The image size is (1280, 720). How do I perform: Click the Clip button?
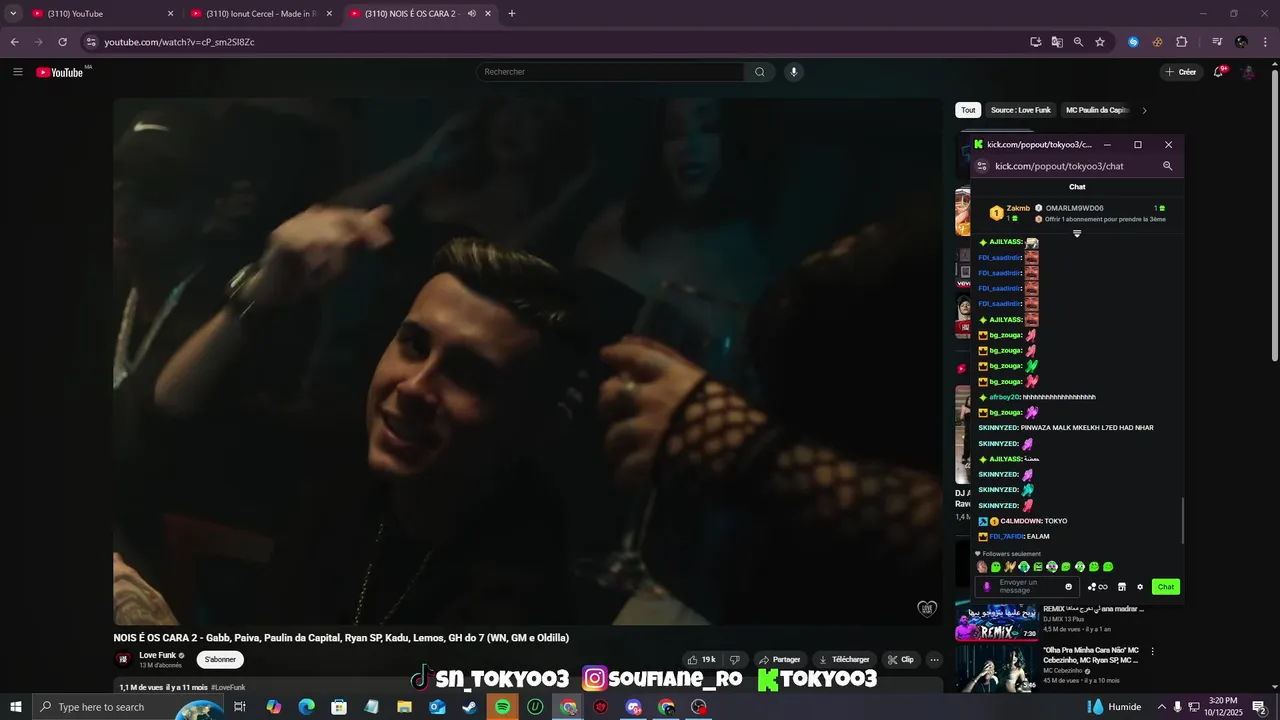pyautogui.click(x=901, y=660)
